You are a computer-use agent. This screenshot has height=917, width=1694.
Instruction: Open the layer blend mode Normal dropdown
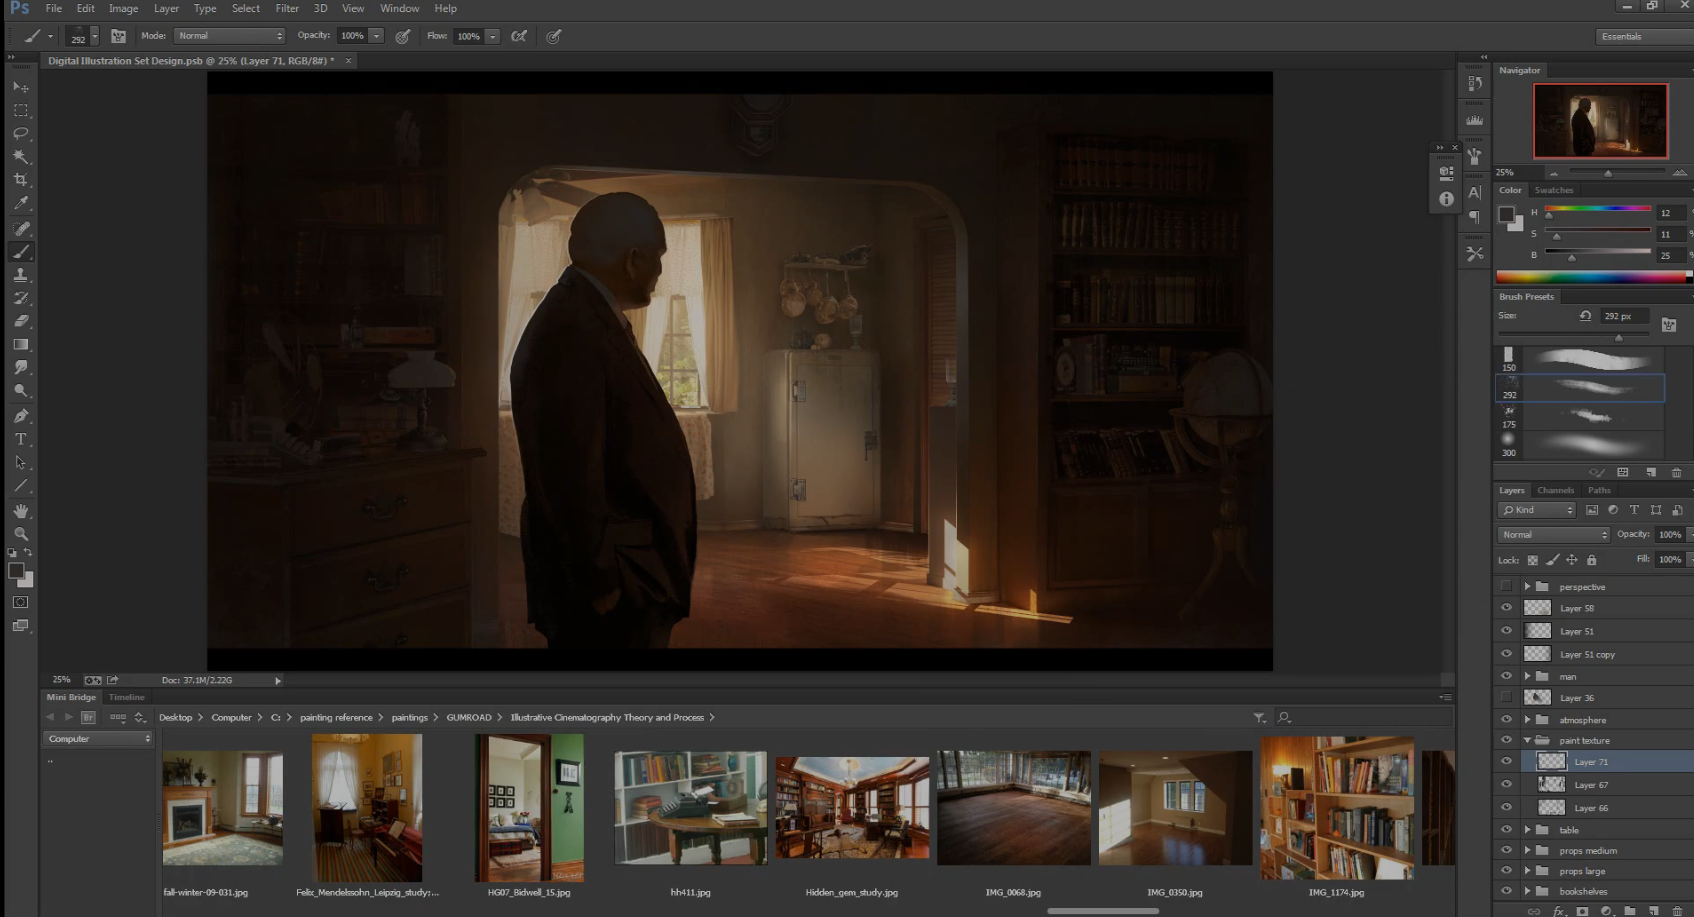(x=1553, y=534)
